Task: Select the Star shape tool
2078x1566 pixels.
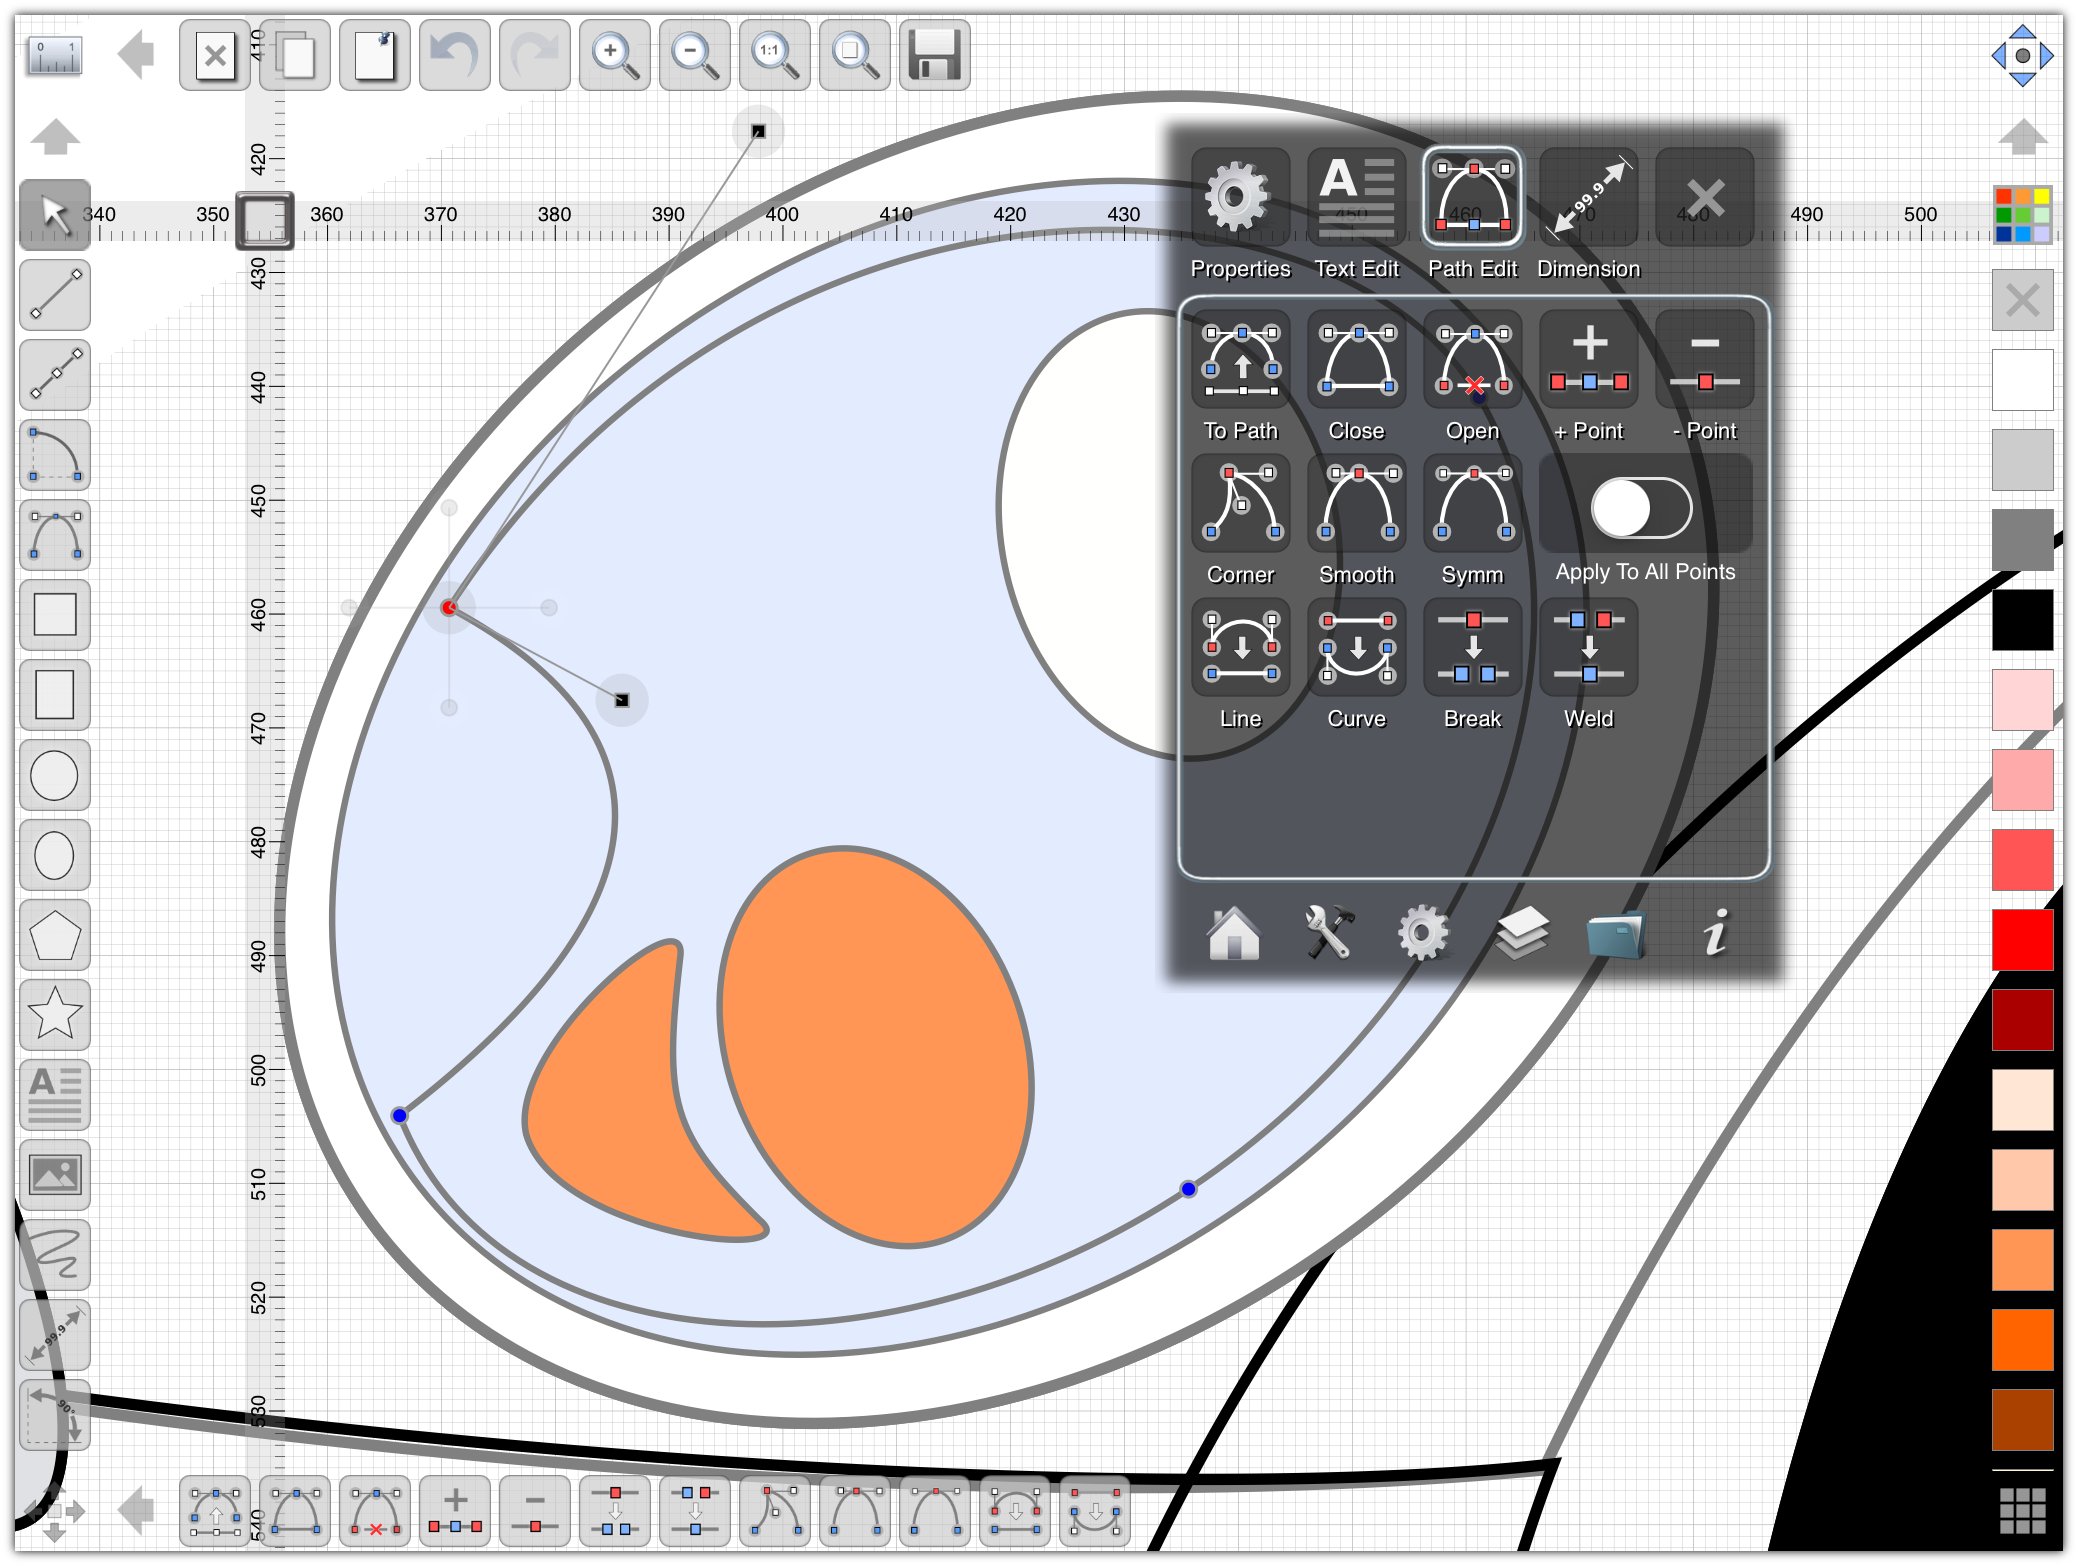Action: point(54,1014)
